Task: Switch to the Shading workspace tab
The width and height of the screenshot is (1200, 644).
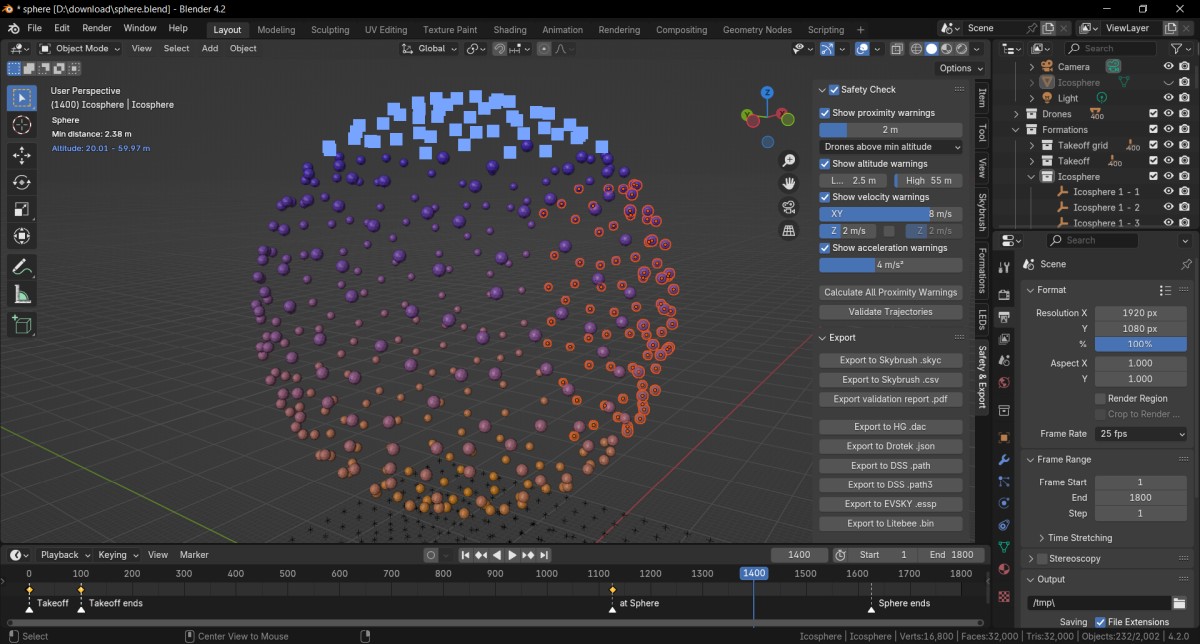Action: pyautogui.click(x=510, y=29)
